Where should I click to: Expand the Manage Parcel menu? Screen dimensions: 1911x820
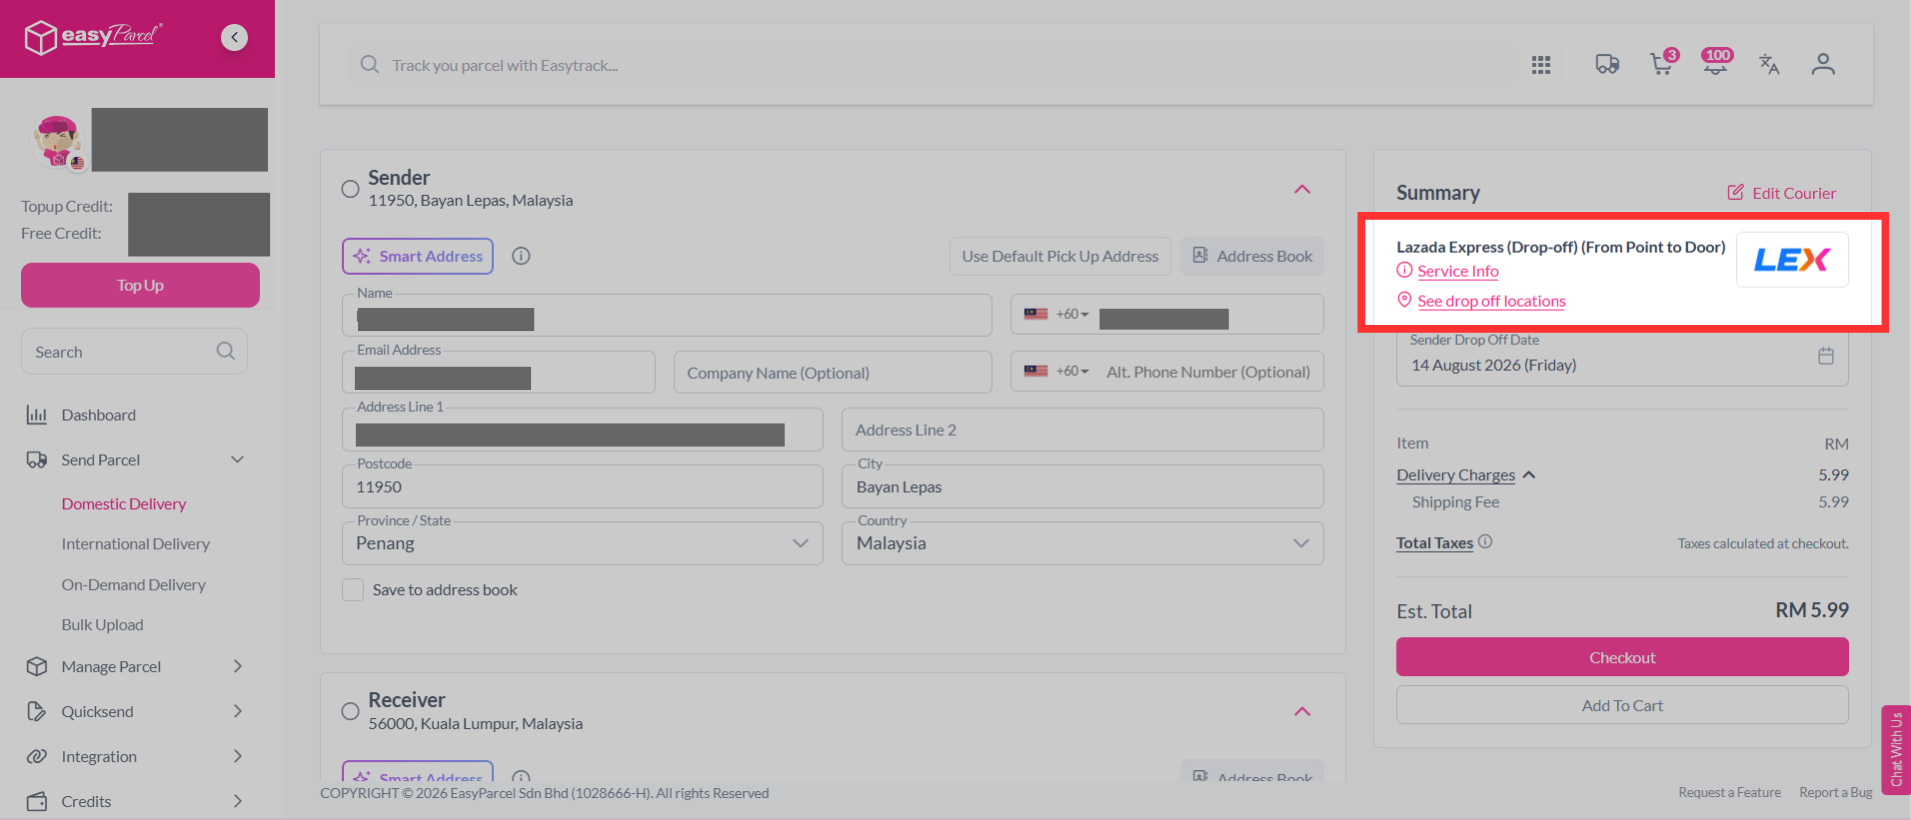click(x=237, y=666)
